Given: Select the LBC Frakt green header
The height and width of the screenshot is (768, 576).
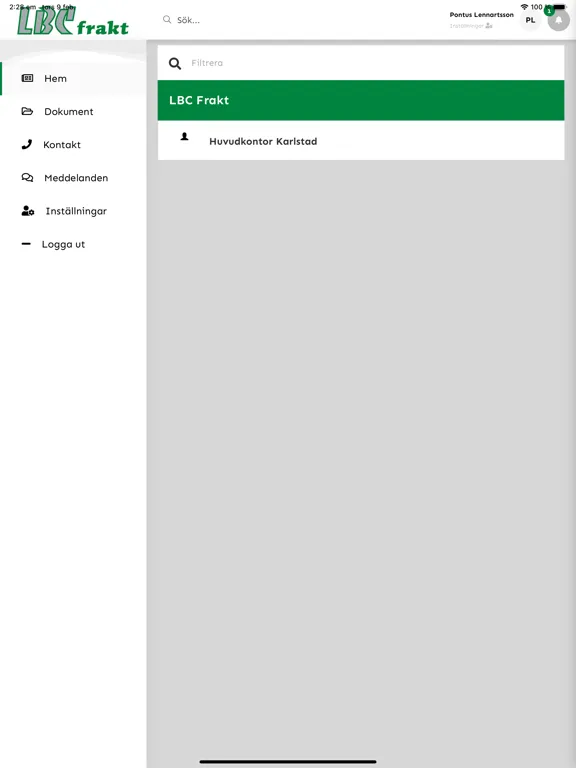Looking at the screenshot, I should (x=361, y=100).
